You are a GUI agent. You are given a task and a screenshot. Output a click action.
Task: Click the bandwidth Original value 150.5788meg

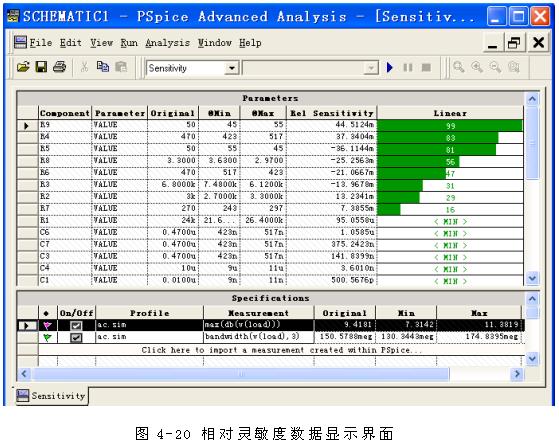pyautogui.click(x=344, y=337)
